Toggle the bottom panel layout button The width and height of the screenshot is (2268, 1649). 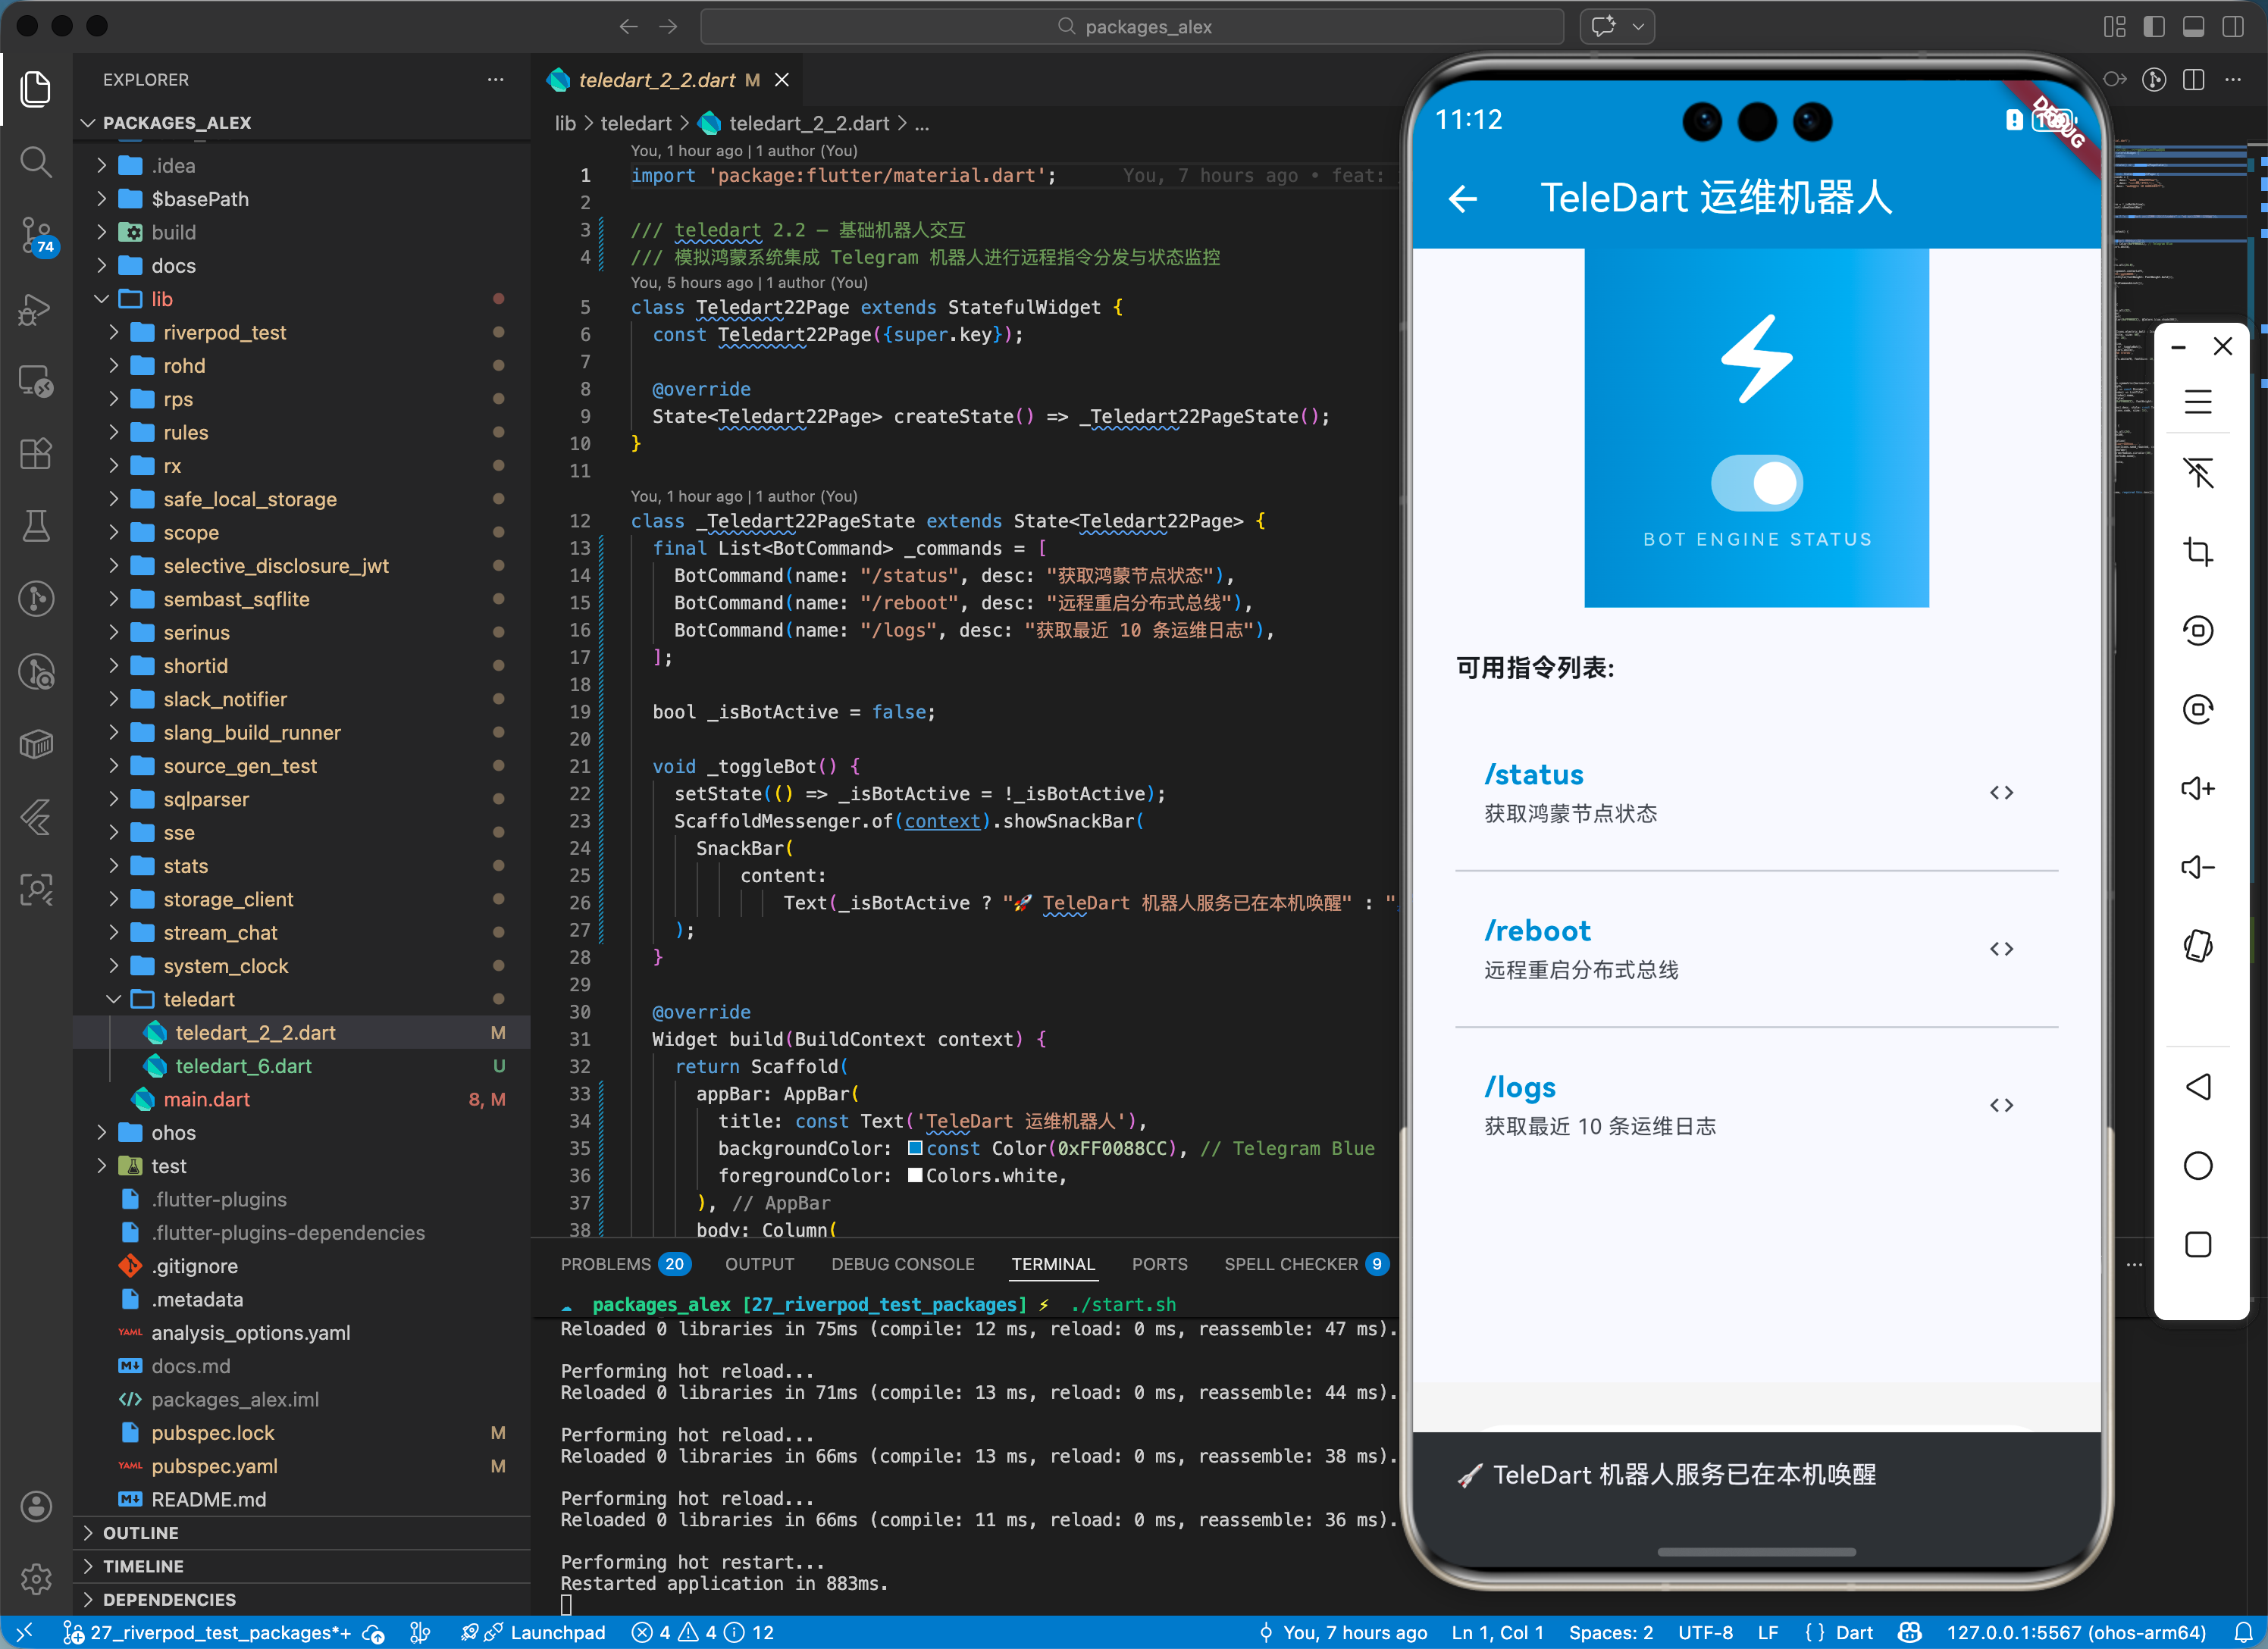pyautogui.click(x=2193, y=27)
